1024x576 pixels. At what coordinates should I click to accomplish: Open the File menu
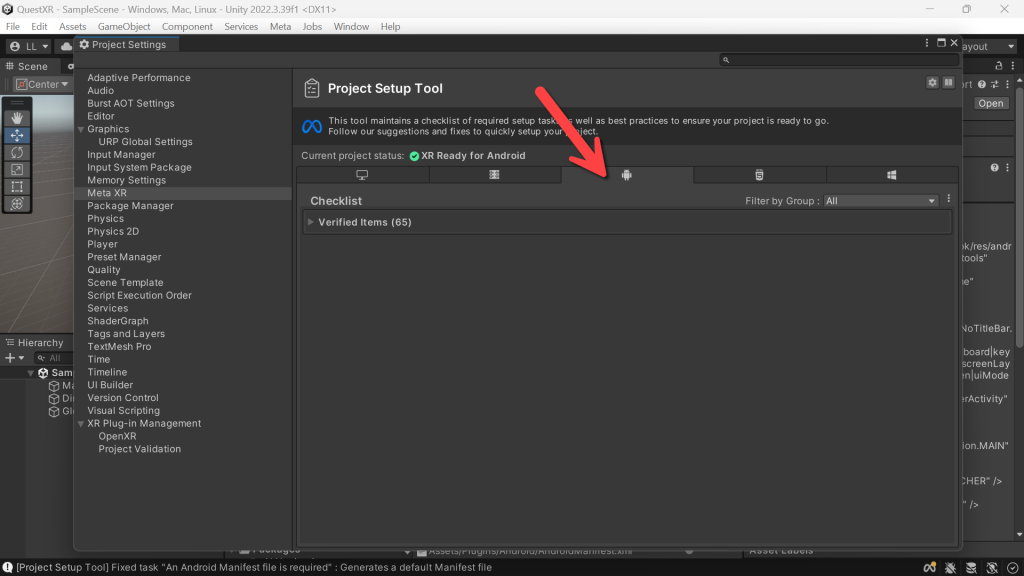click(12, 27)
